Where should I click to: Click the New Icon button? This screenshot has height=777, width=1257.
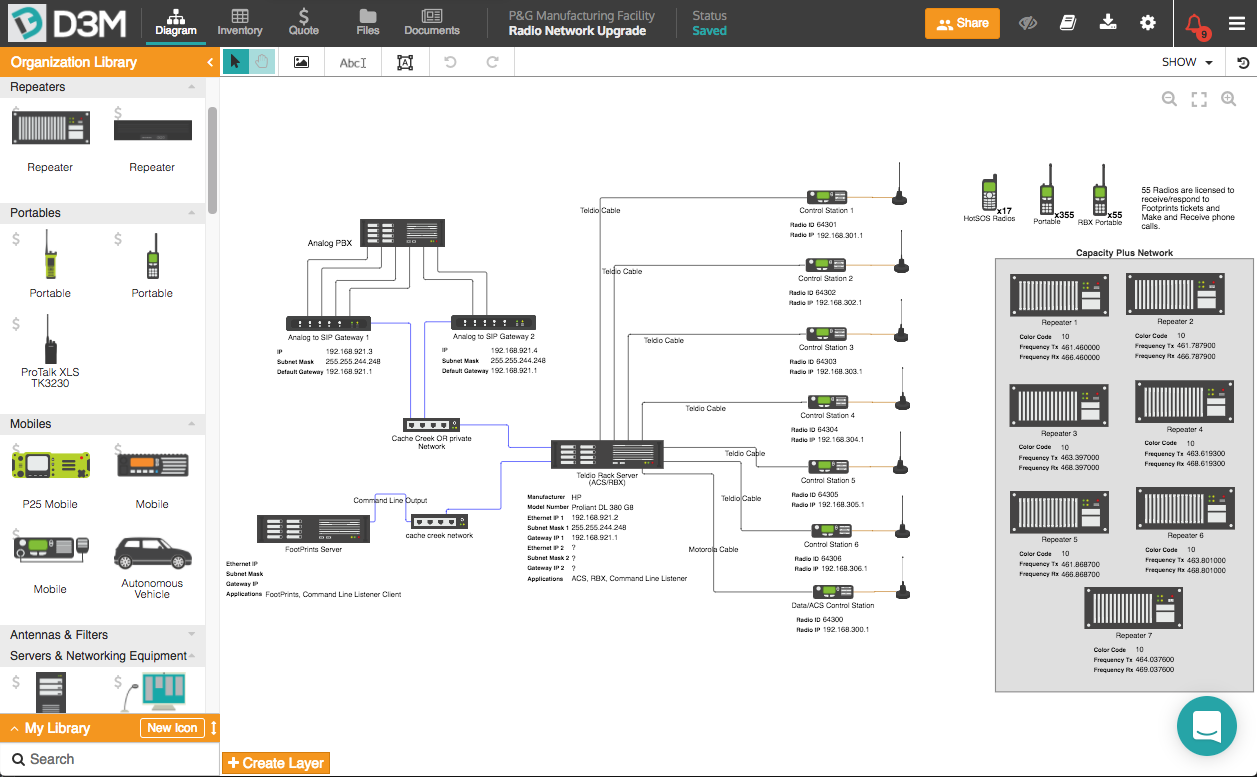pos(172,728)
